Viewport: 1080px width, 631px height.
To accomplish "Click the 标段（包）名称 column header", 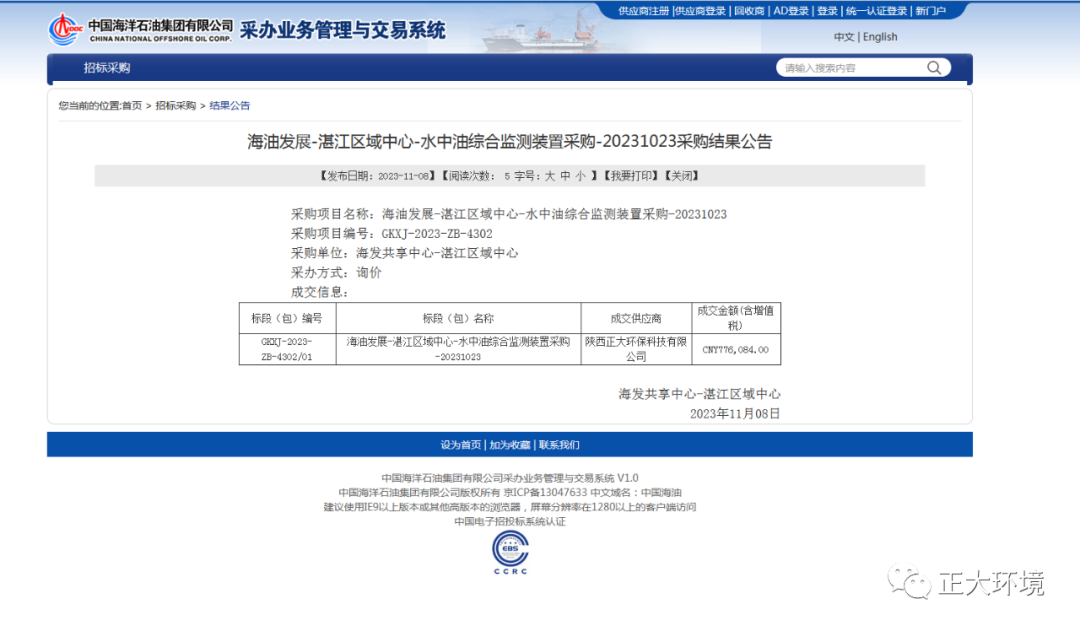I will pos(459,318).
